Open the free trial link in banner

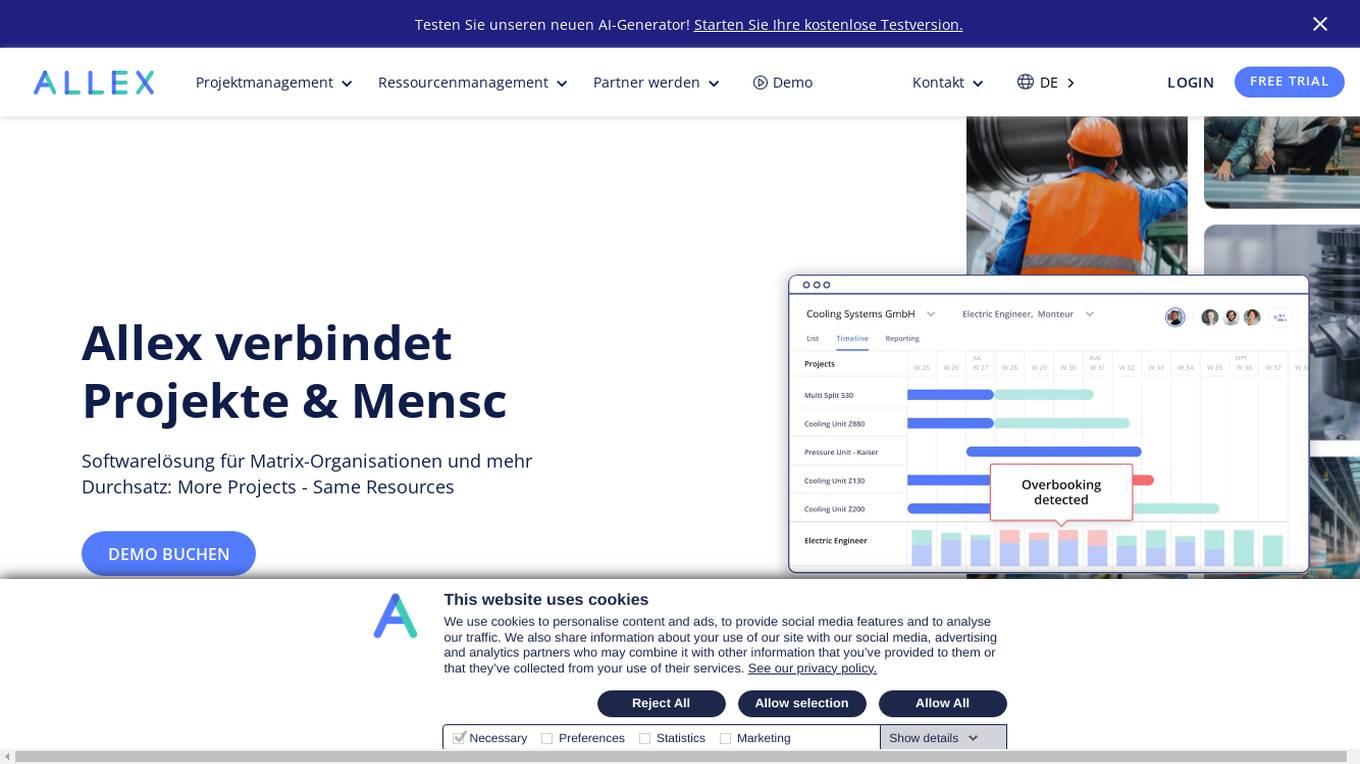tap(828, 24)
